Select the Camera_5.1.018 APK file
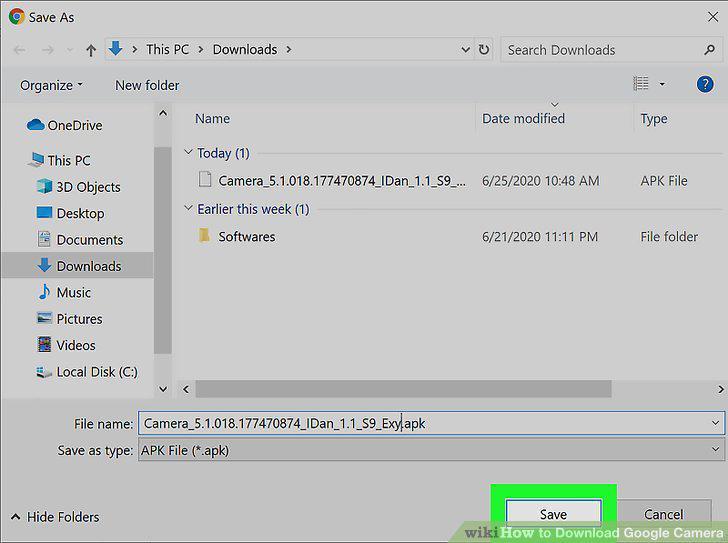 (342, 181)
